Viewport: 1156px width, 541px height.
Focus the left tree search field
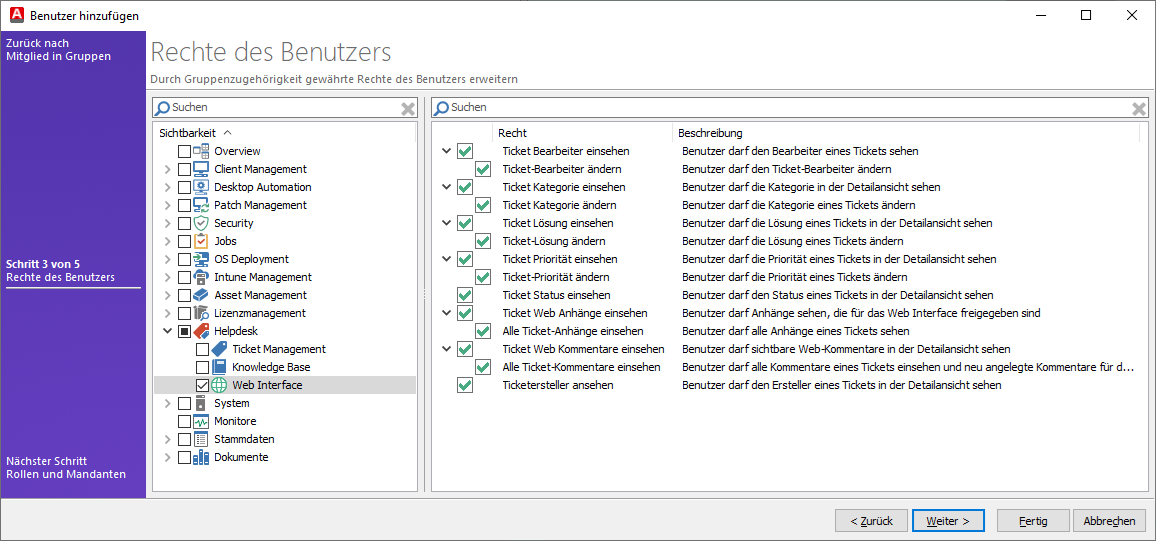[284, 108]
